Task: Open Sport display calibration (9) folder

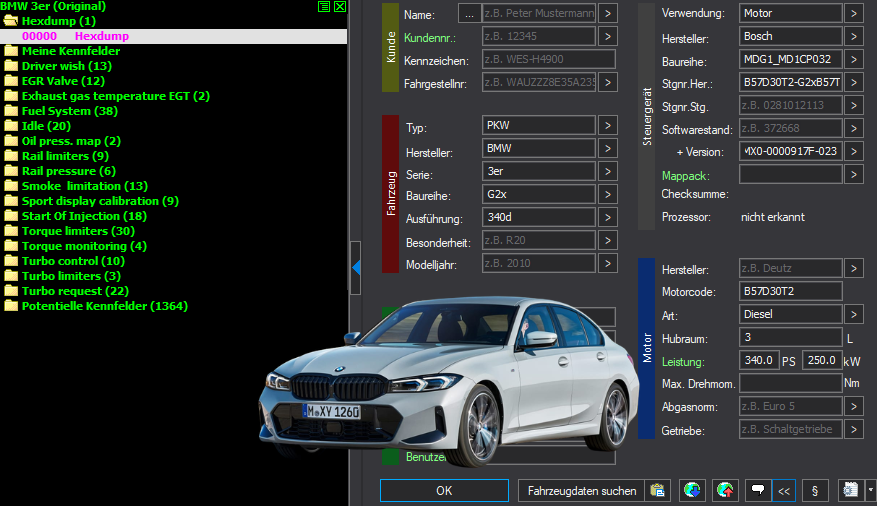Action: (100, 201)
